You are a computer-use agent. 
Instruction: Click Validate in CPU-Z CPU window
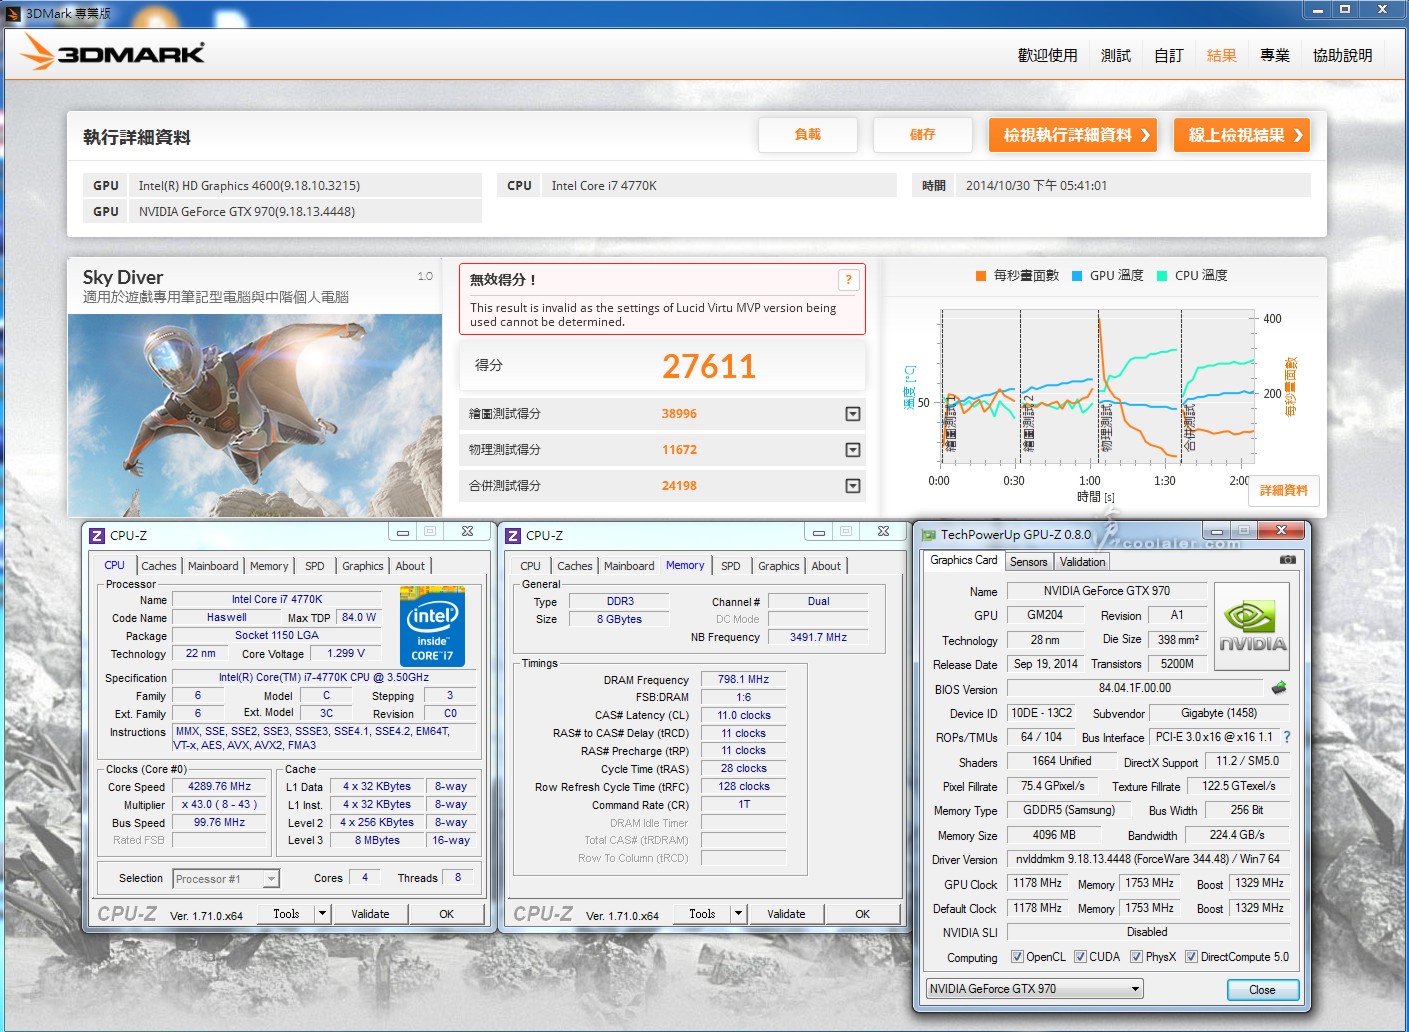(x=370, y=914)
